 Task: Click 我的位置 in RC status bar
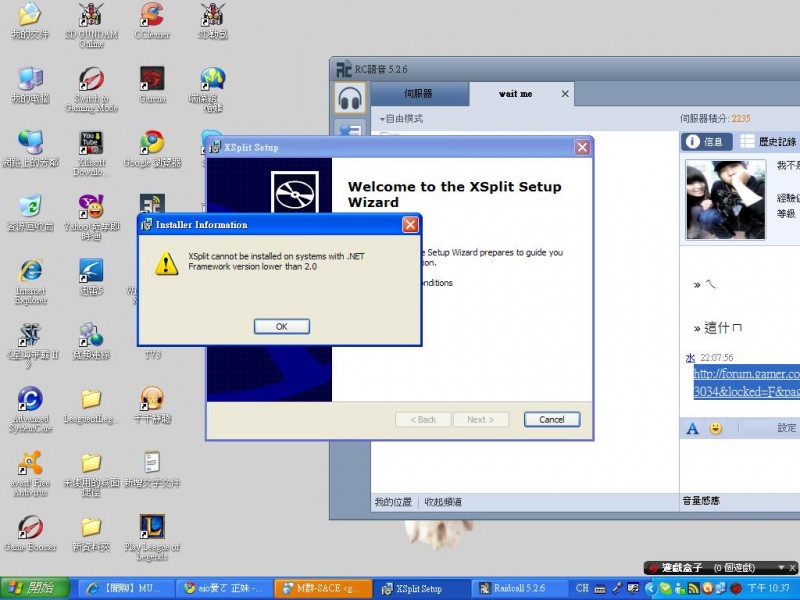(393, 502)
